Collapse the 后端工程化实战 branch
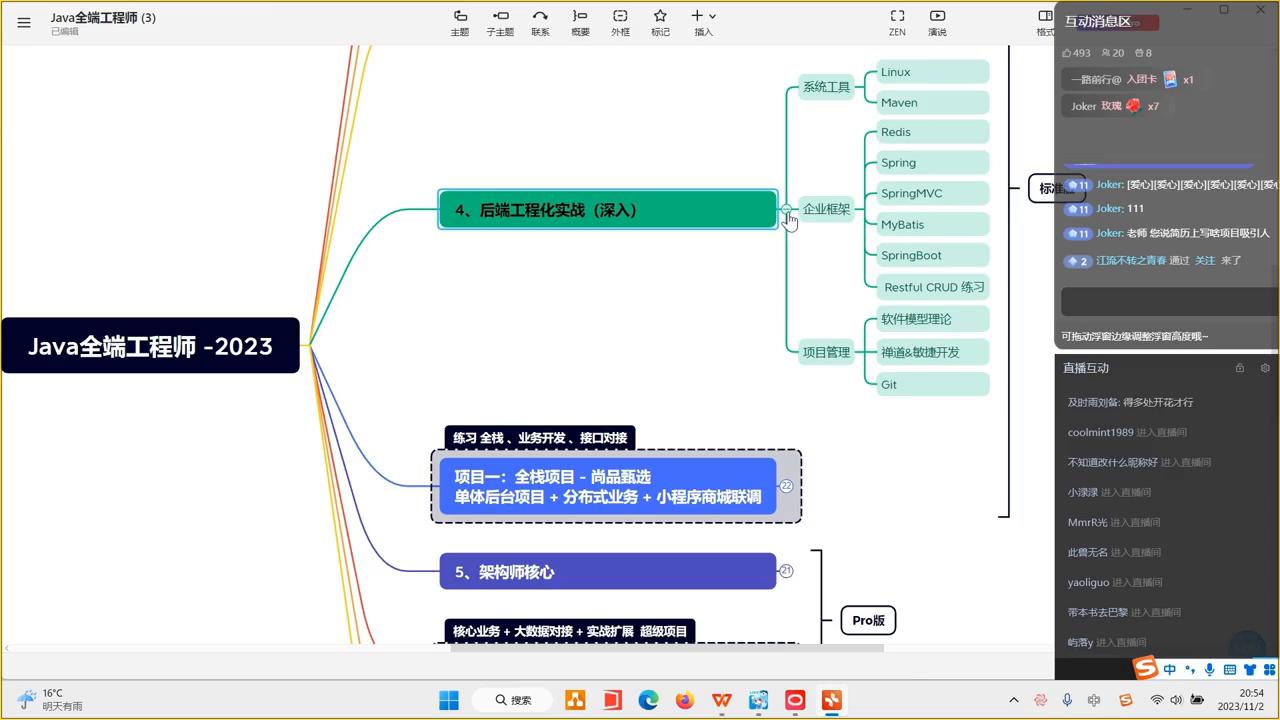 coord(786,209)
